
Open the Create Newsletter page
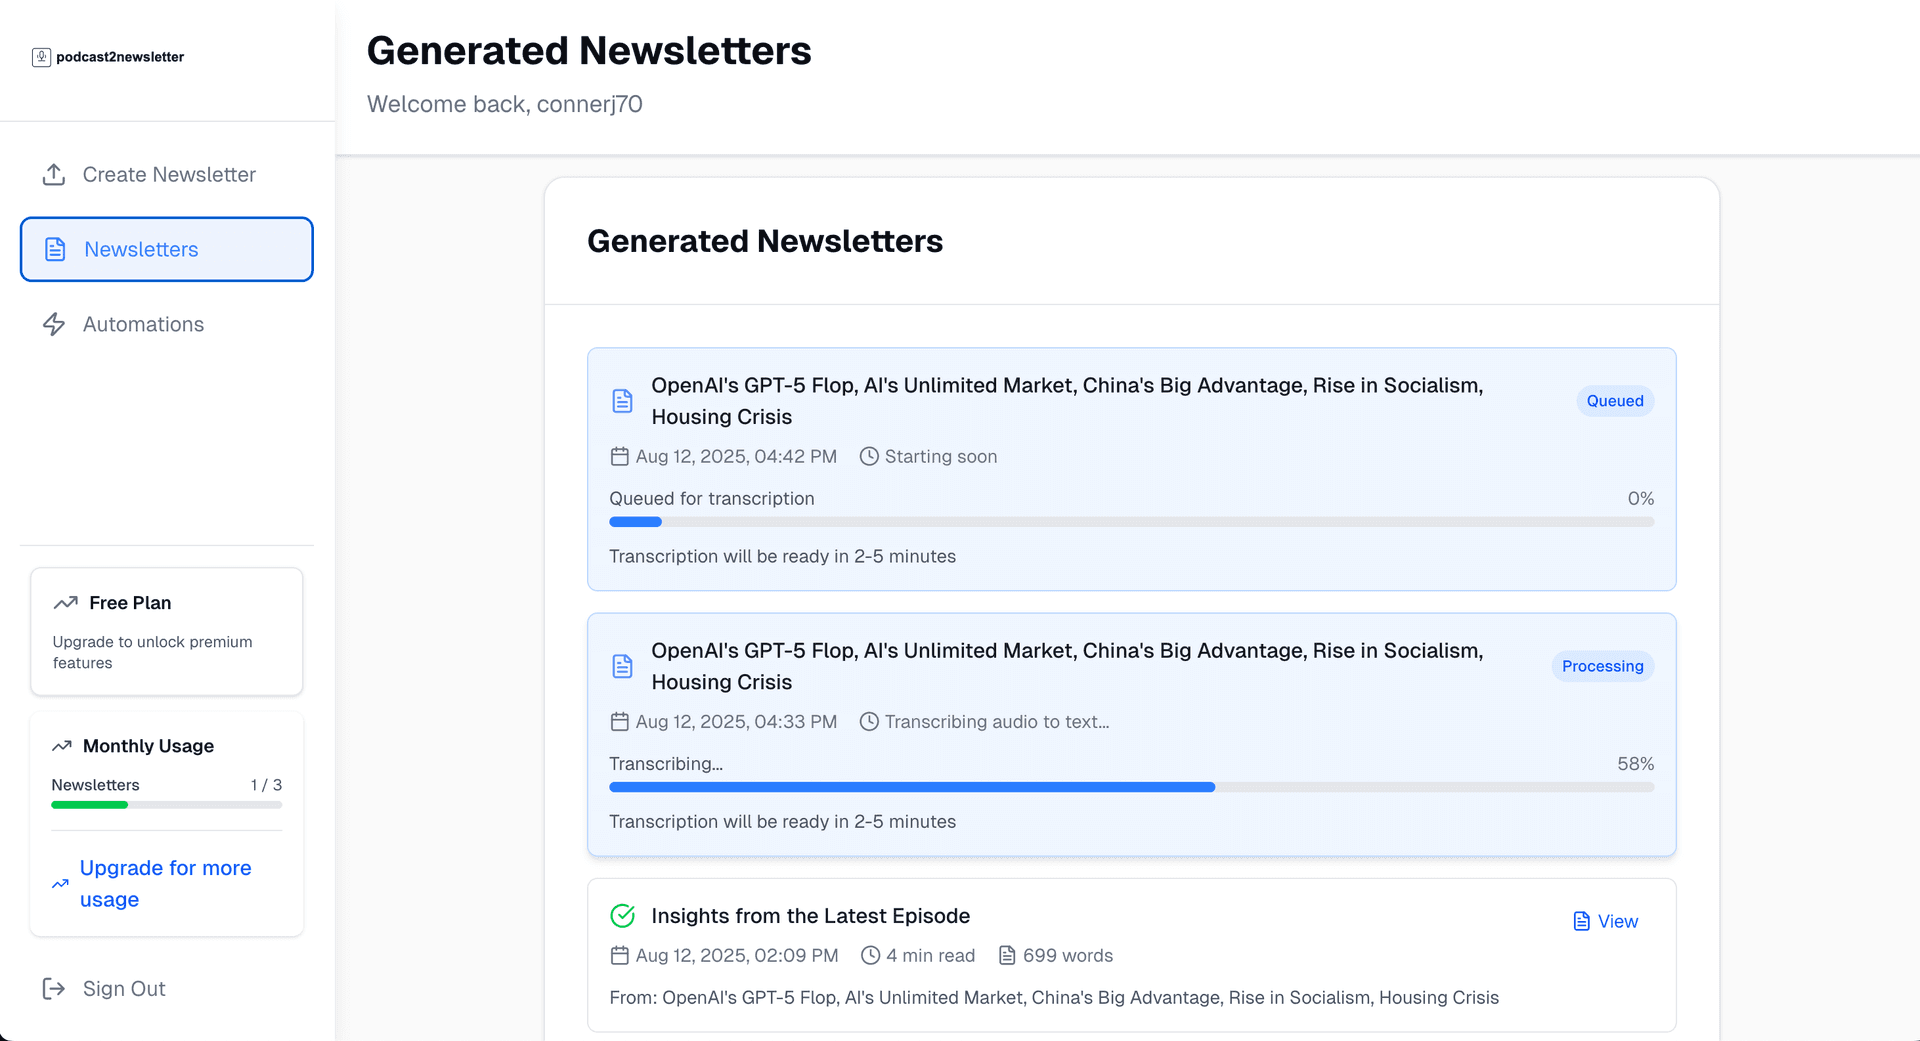pyautogui.click(x=168, y=174)
